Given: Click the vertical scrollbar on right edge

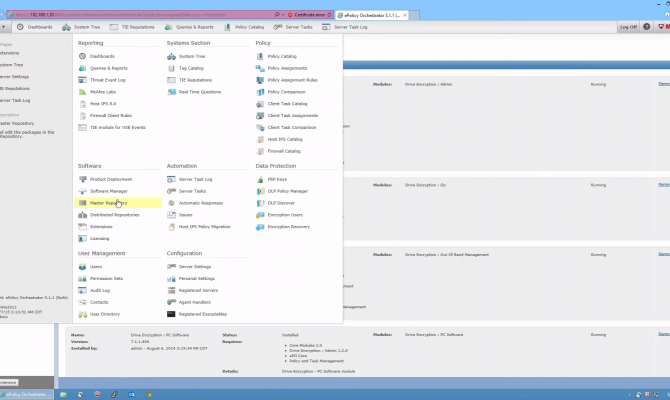Looking at the screenshot, I should pyautogui.click(x=666, y=200).
